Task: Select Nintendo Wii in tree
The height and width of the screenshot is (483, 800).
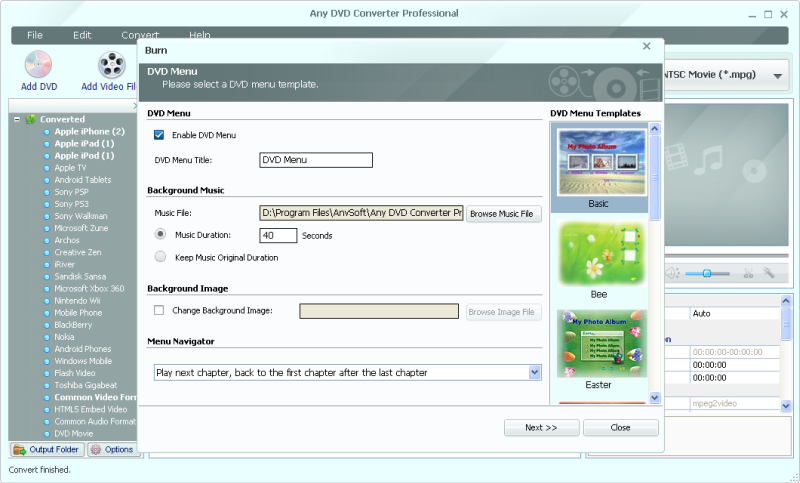Action: pyautogui.click(x=77, y=300)
